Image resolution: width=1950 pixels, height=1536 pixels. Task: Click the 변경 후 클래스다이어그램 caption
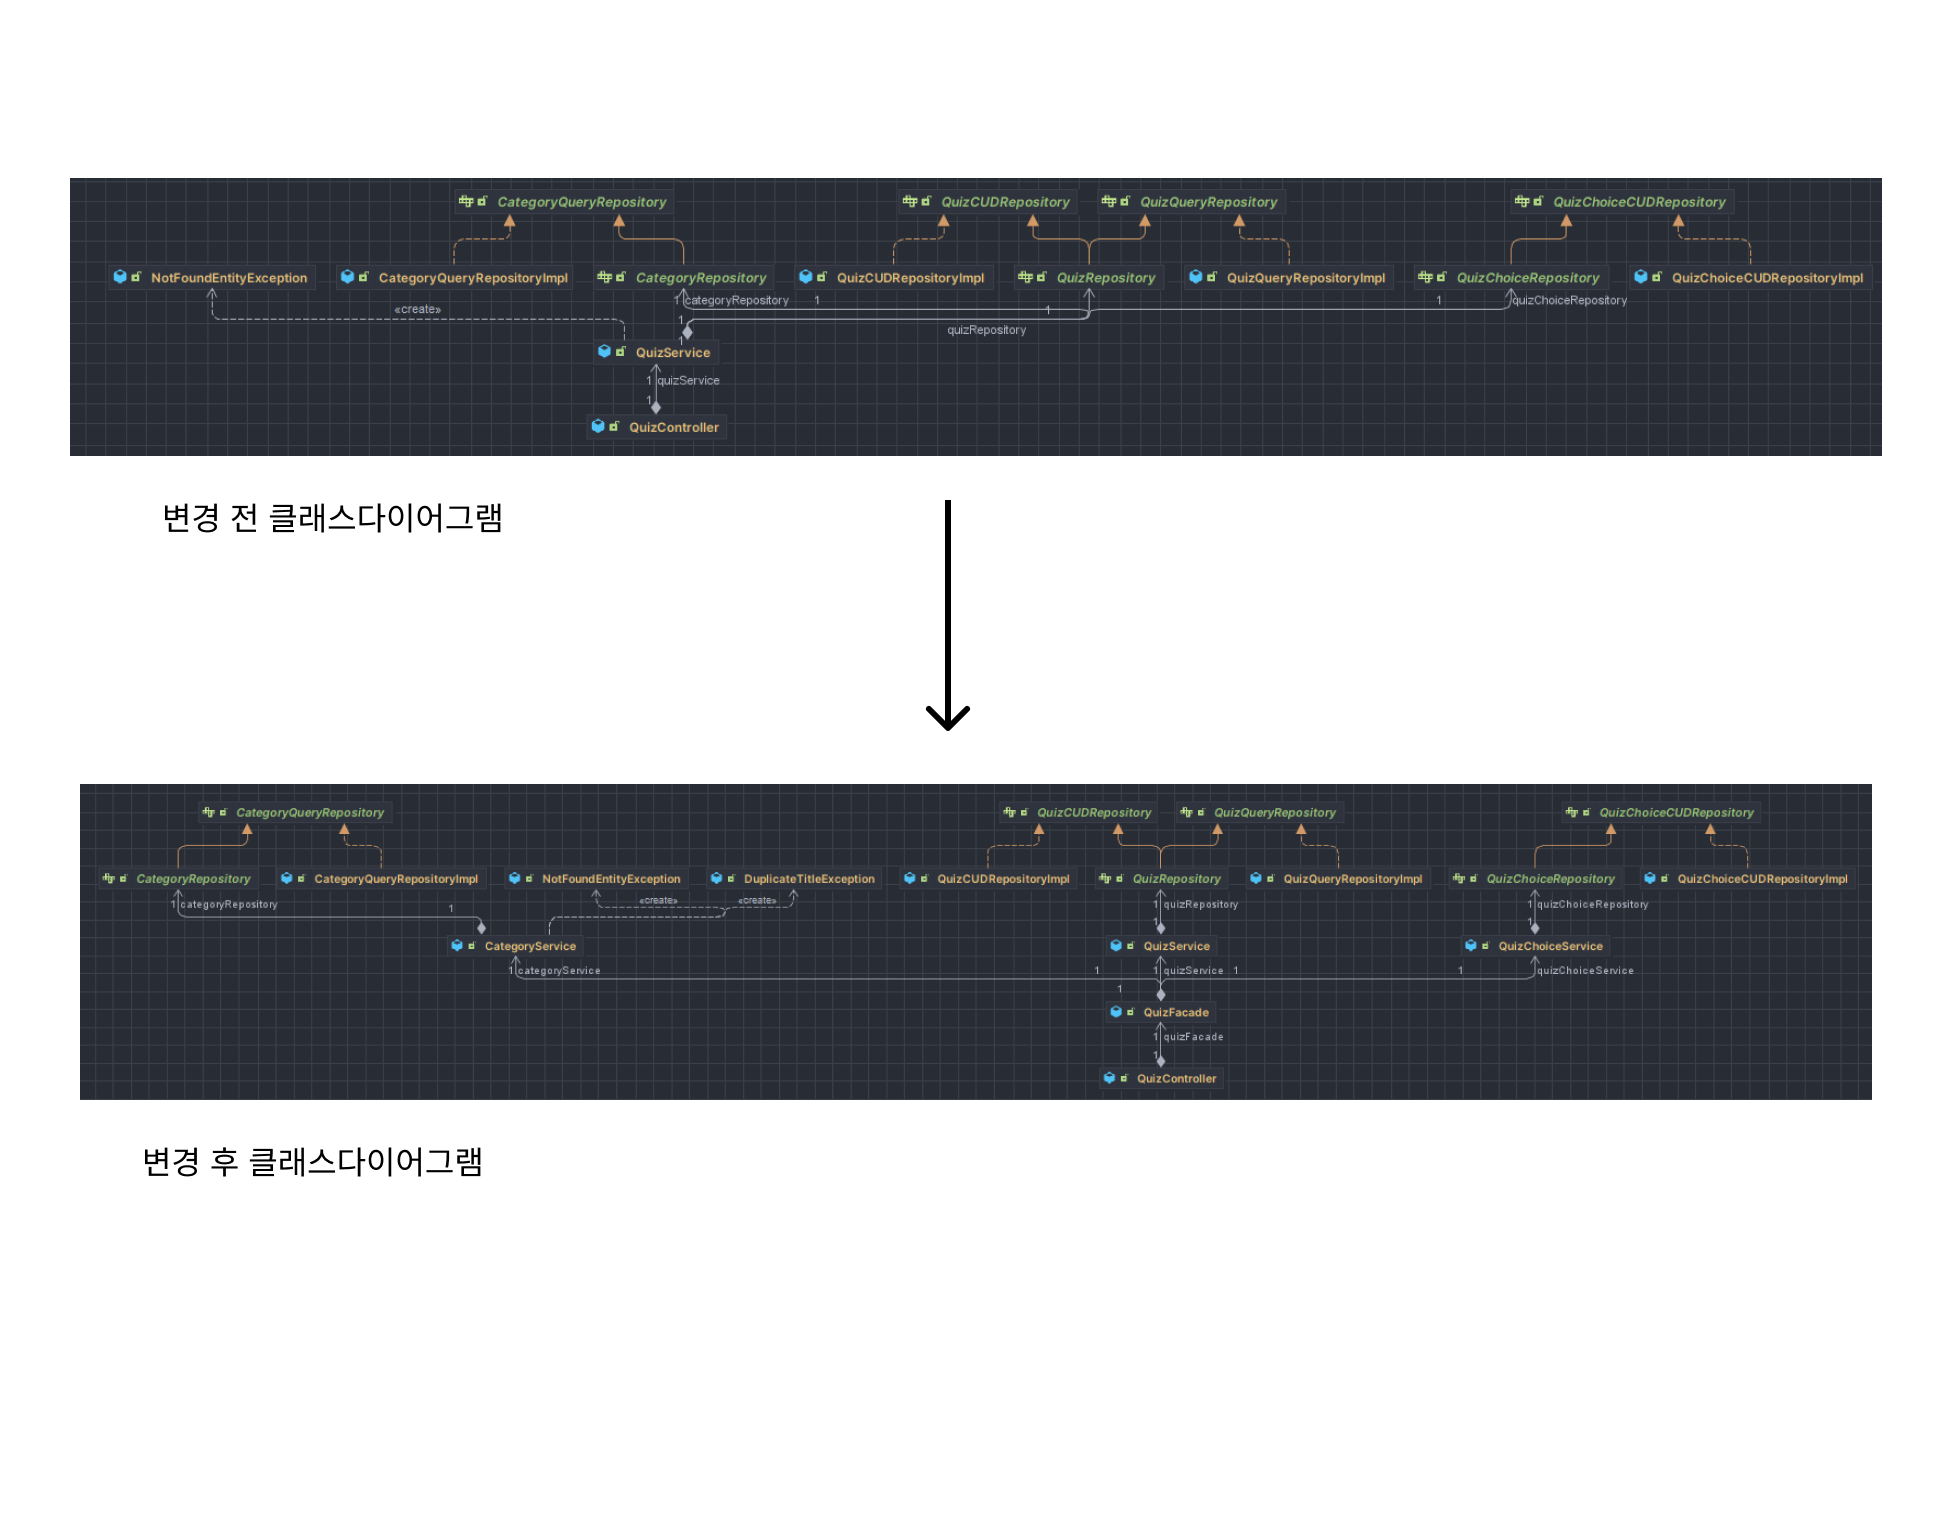coord(312,1162)
